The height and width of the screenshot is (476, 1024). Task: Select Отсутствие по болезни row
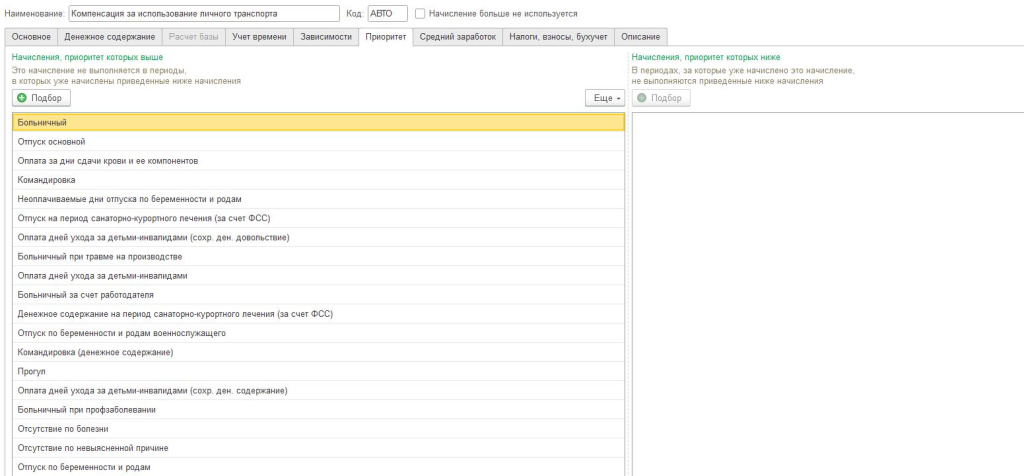click(318, 428)
